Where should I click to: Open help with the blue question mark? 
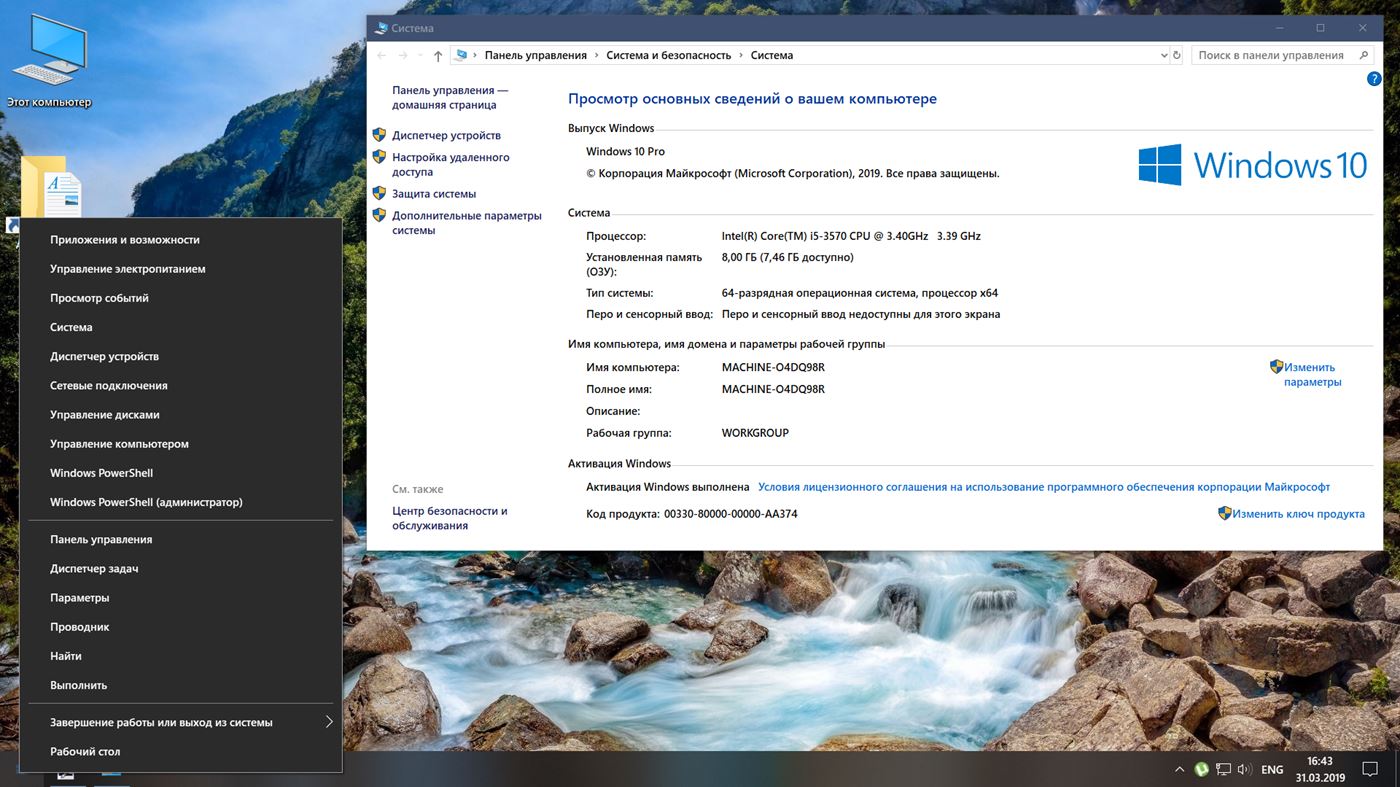pyautogui.click(x=1374, y=79)
